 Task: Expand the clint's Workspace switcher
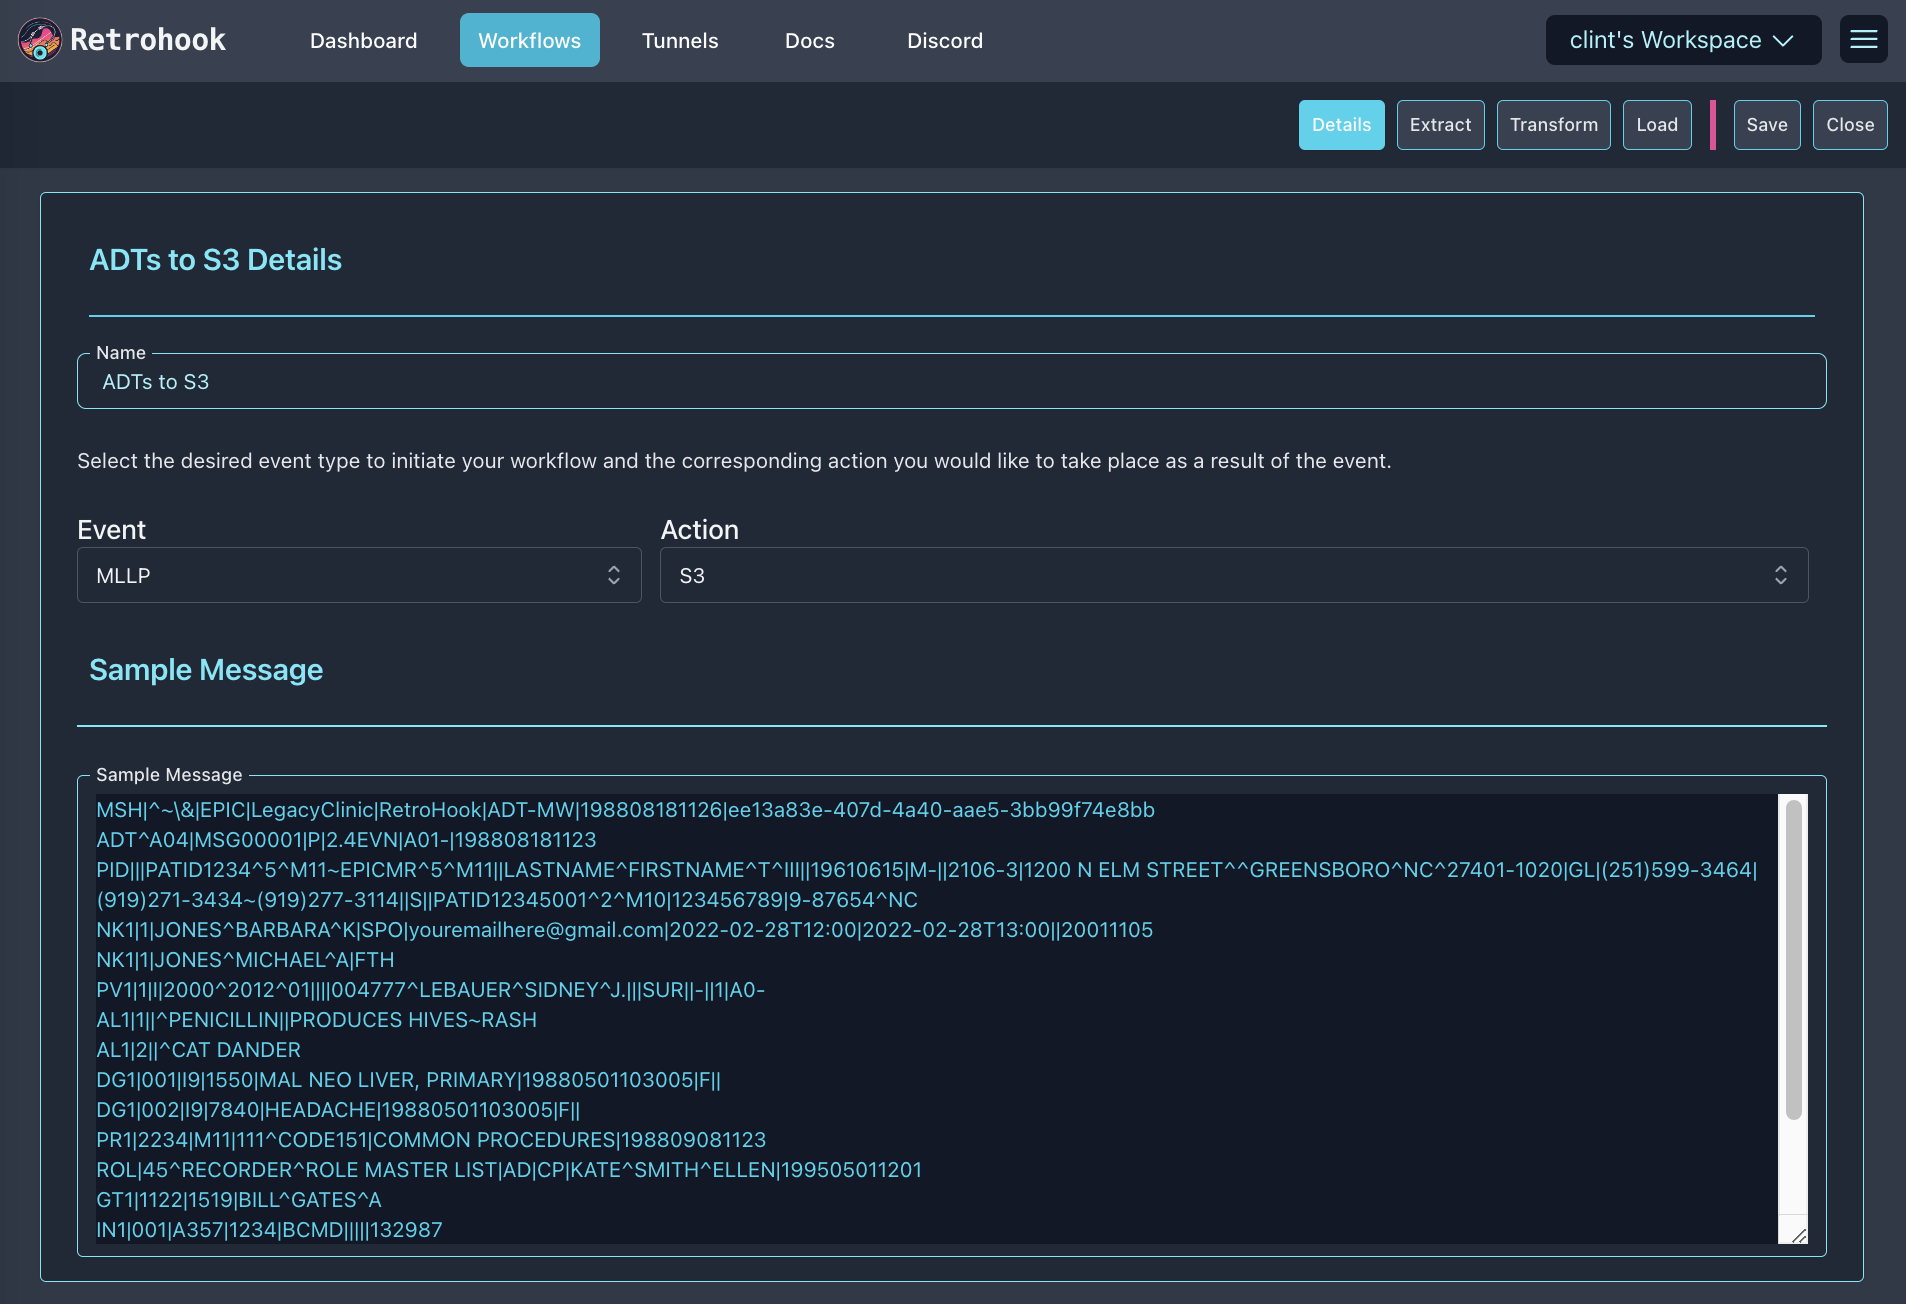point(1683,40)
